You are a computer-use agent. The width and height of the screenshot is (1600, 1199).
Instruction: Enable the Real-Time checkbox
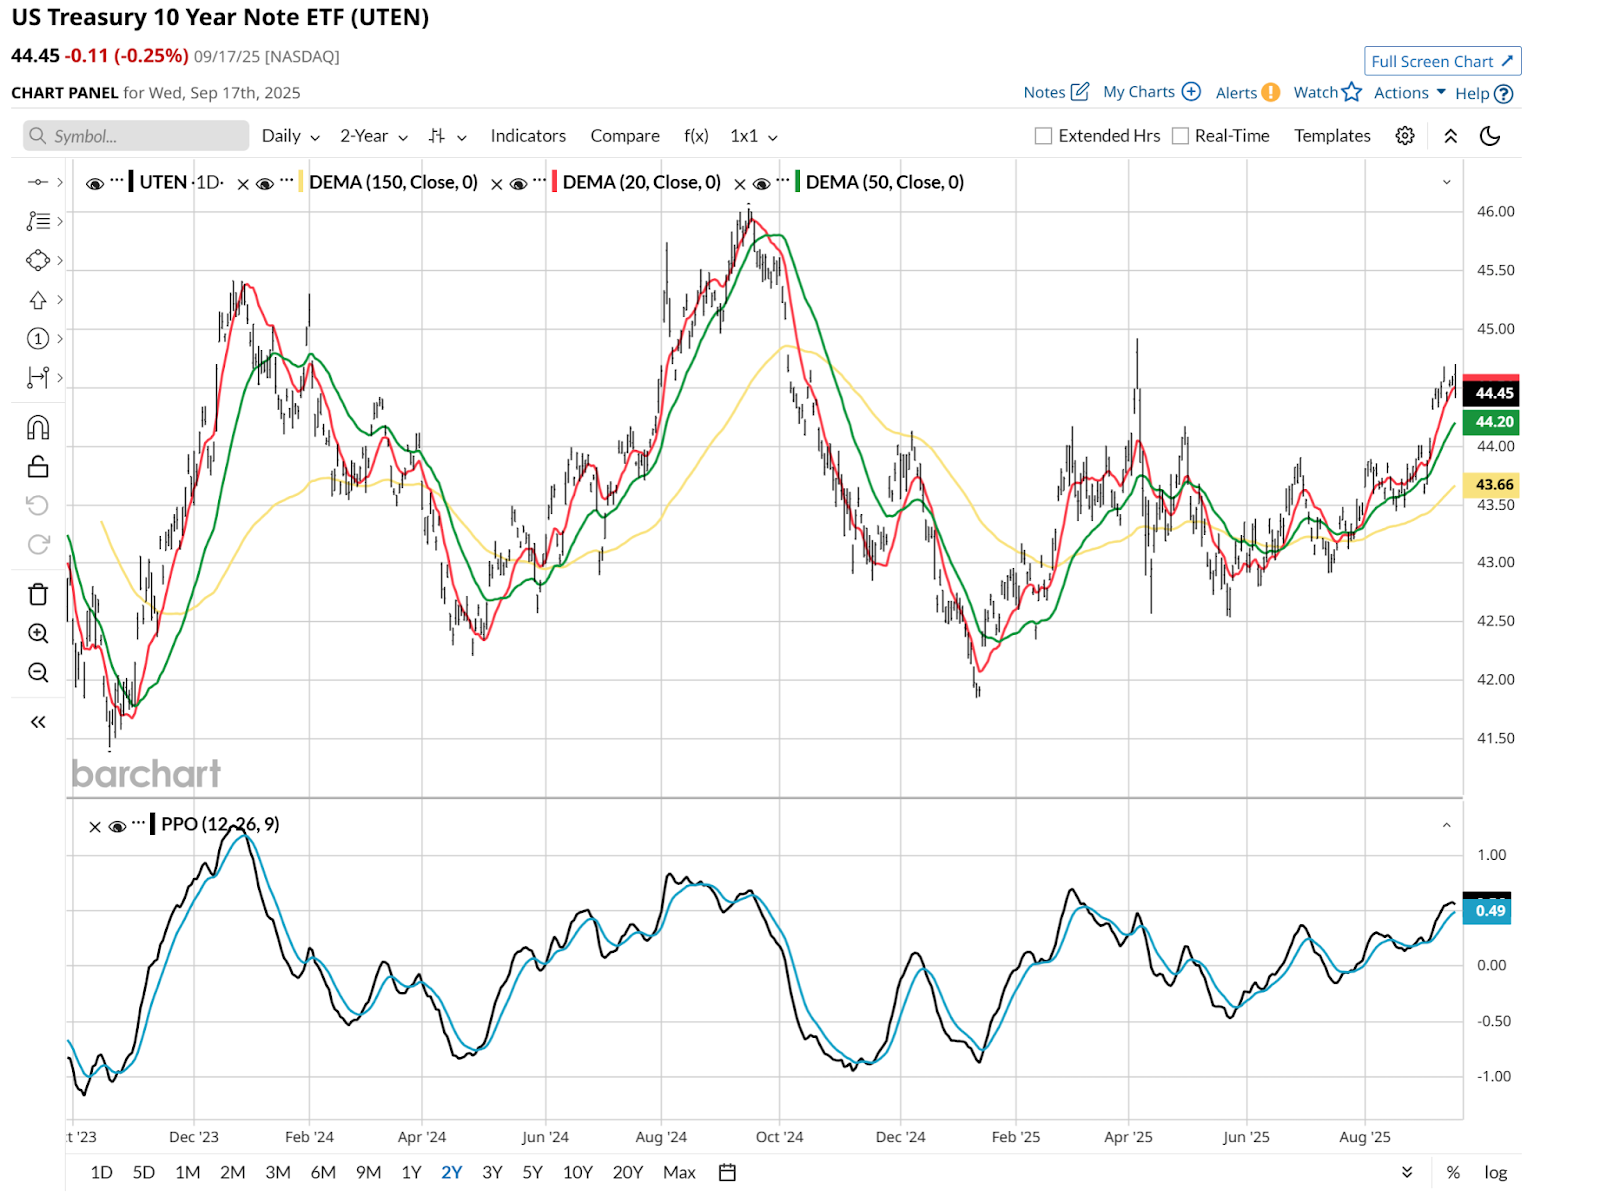[1180, 136]
